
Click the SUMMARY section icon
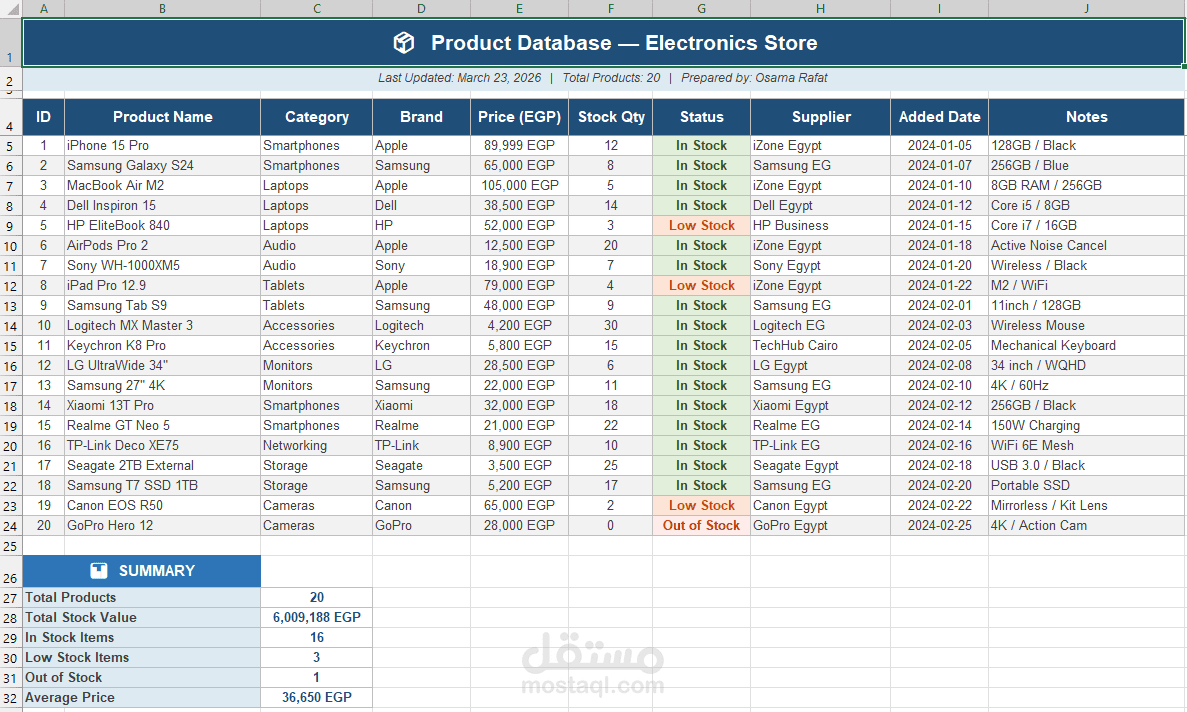pos(98,571)
